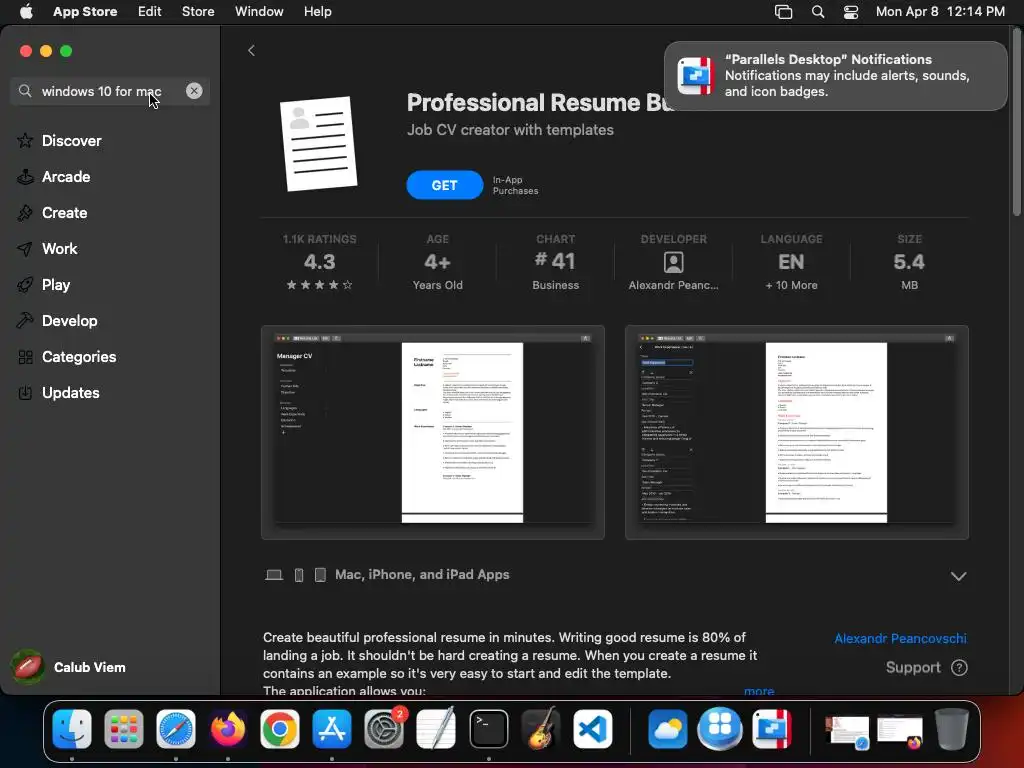
Task: Click the more link in description
Action: click(759, 690)
